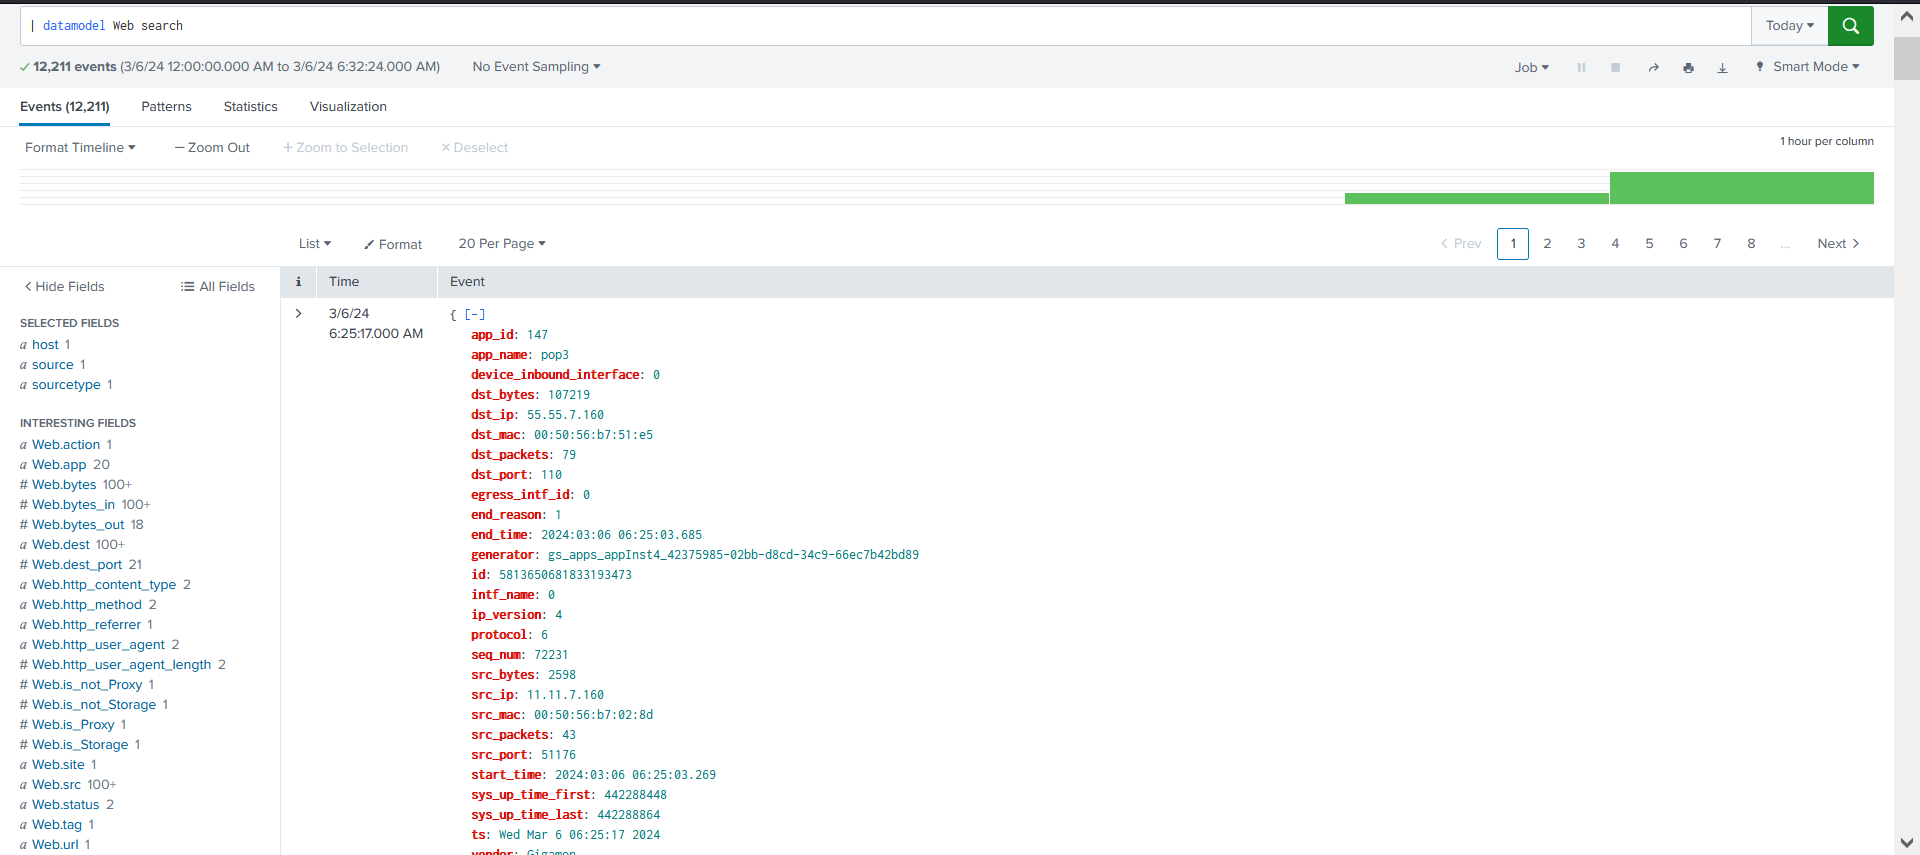
Task: Stop the search job
Action: click(x=1615, y=68)
